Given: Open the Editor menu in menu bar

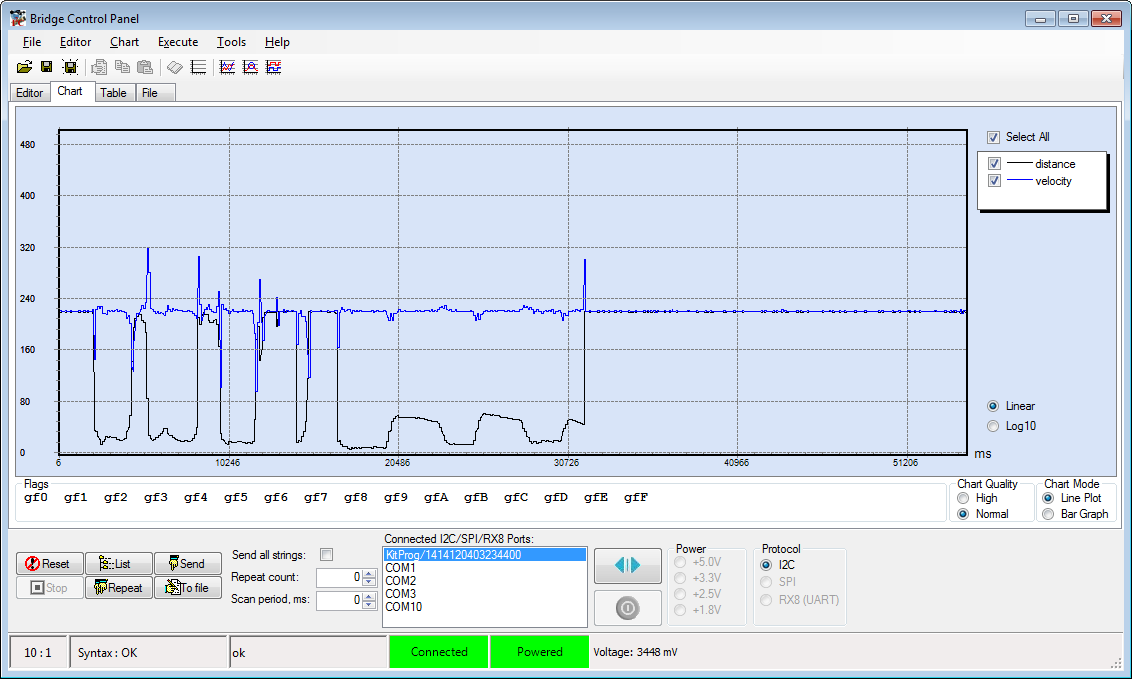Looking at the screenshot, I should (x=75, y=42).
